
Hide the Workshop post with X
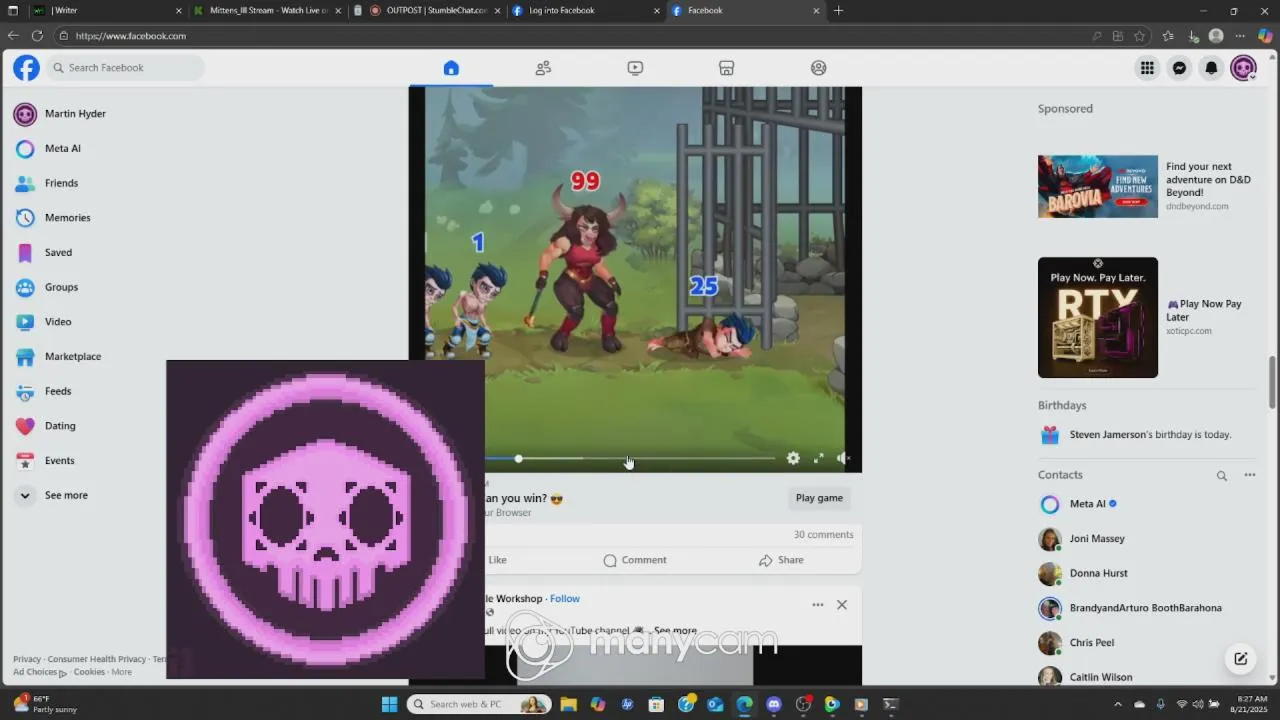(842, 605)
